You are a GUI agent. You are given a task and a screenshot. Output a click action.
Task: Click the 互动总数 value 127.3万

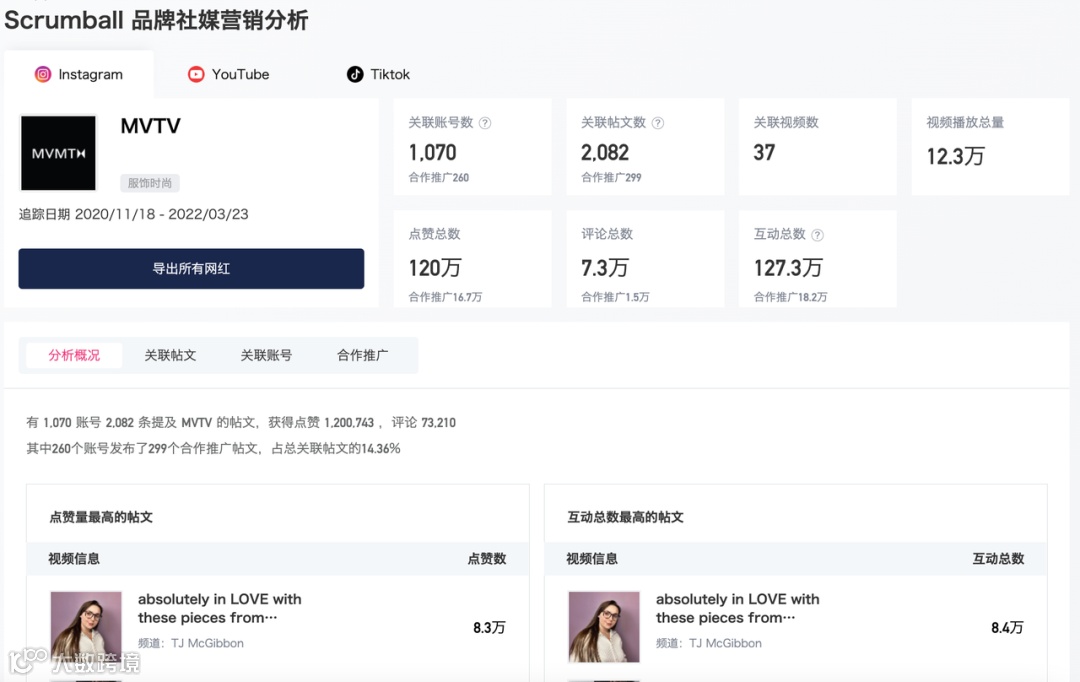click(788, 267)
